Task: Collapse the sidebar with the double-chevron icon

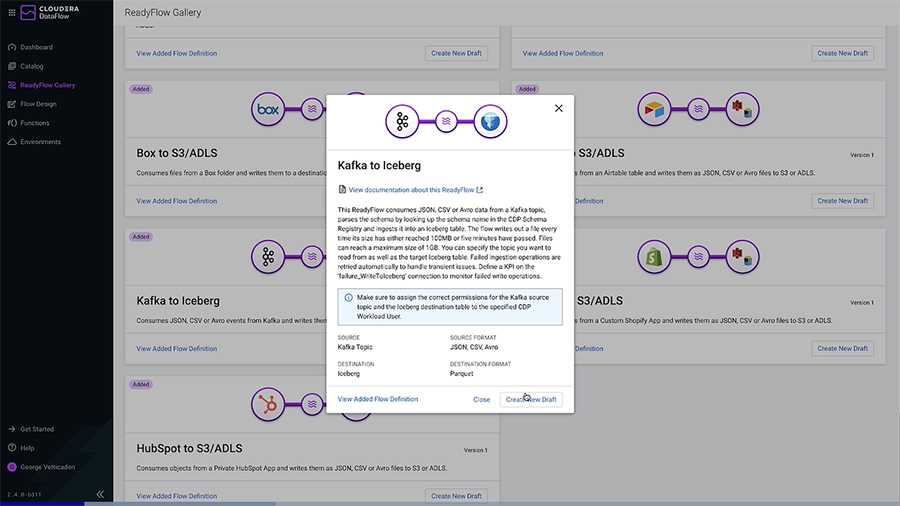Action: (100, 494)
